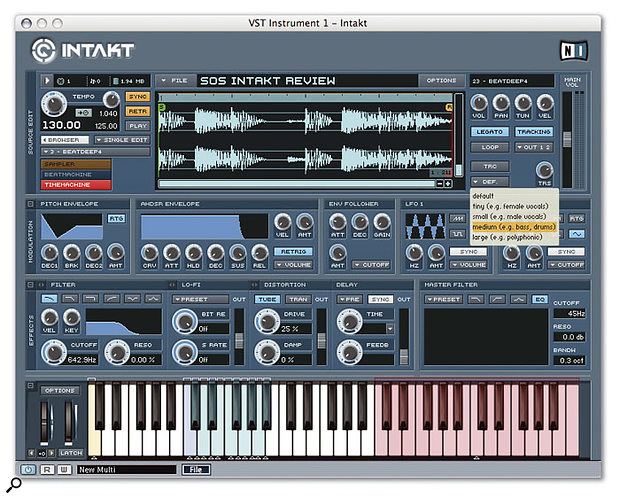Click Master Filter highpass shape icon
The width and height of the screenshot is (620, 499).
coord(497,299)
